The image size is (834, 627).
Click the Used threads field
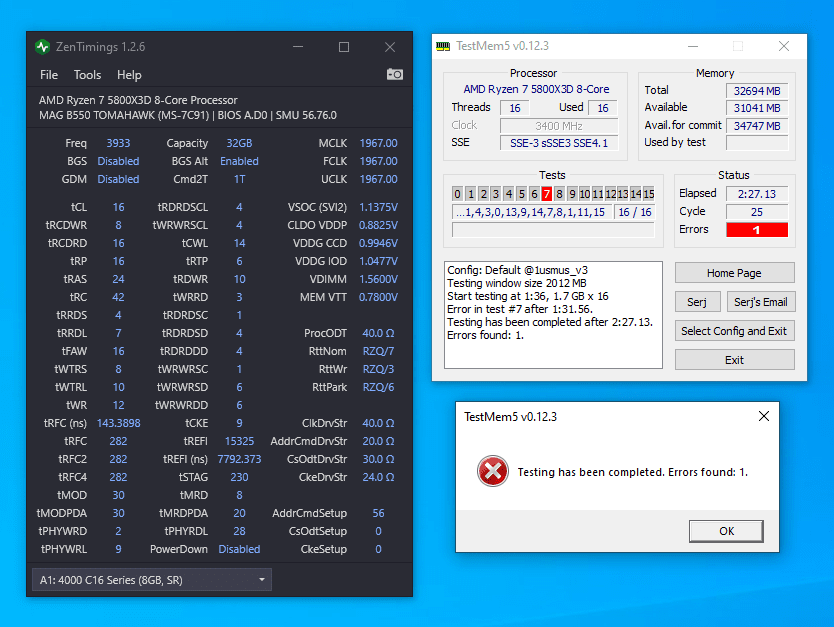click(x=602, y=108)
